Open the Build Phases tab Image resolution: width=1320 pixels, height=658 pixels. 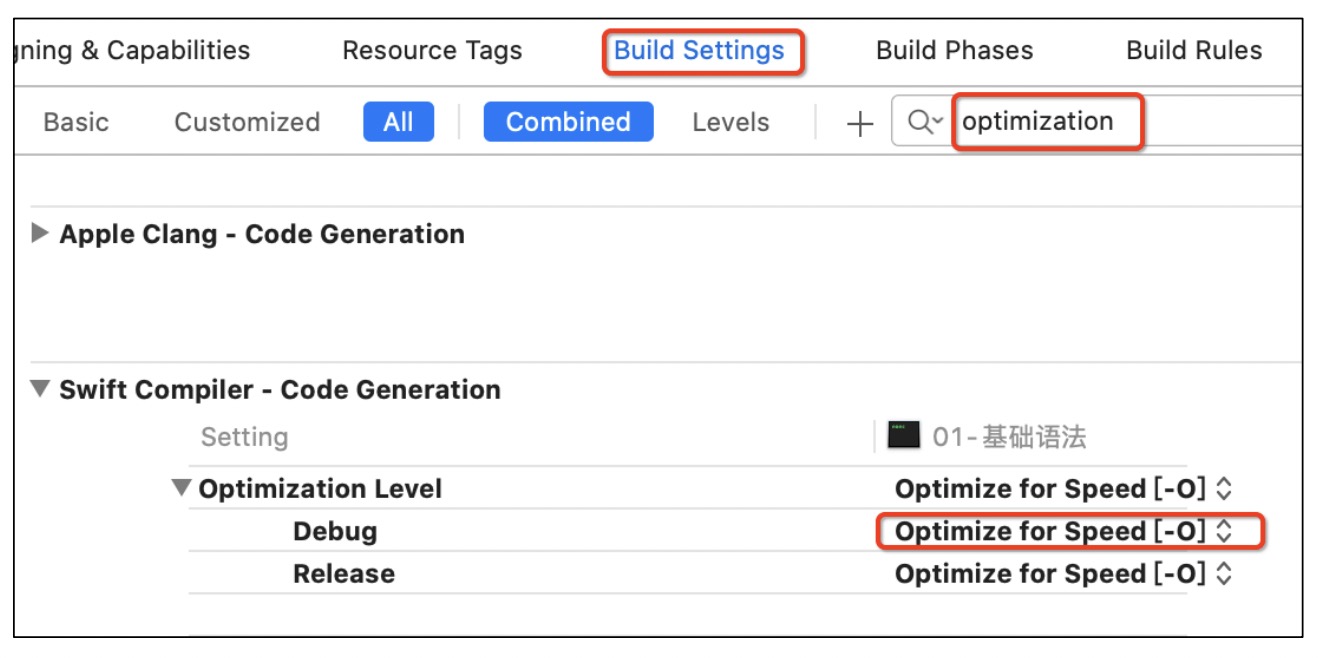(x=954, y=50)
